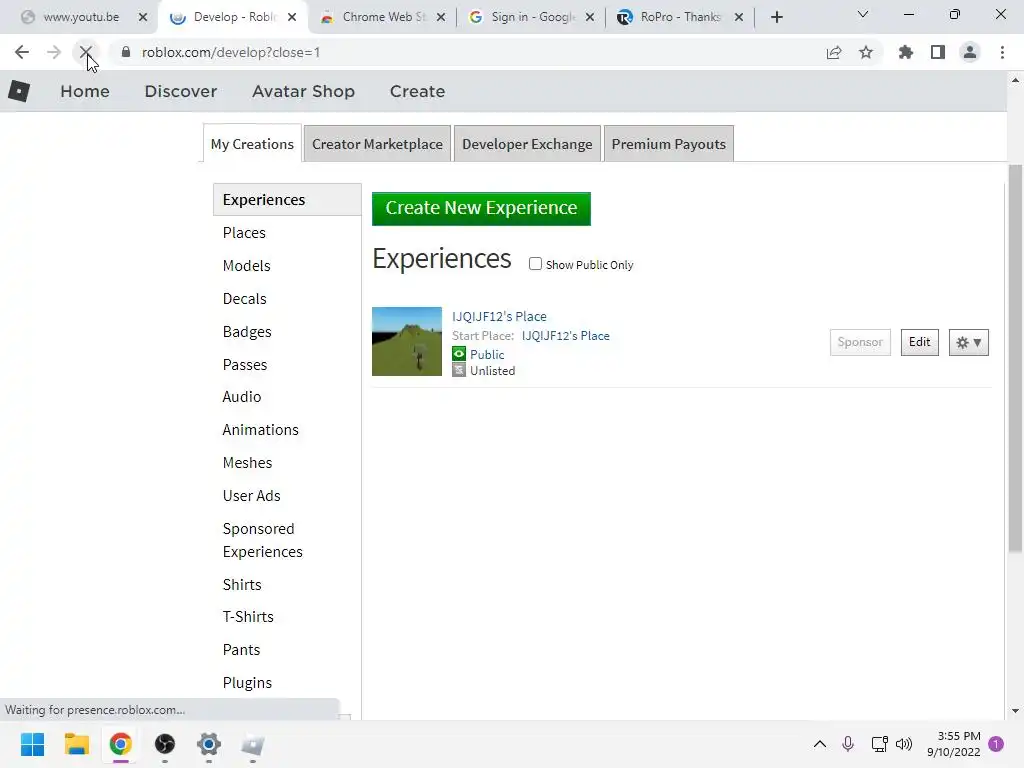The width and height of the screenshot is (1024, 768).
Task: Select Pants in the sidebar
Action: pyautogui.click(x=242, y=650)
